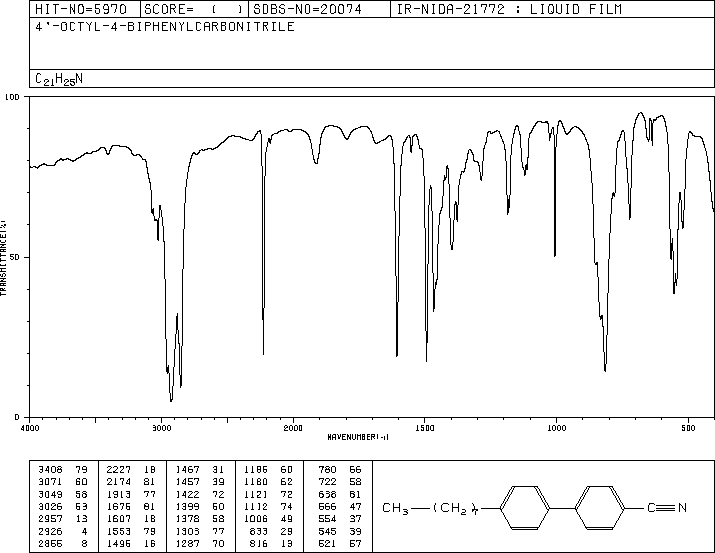Click peak table entry 1467

point(187,470)
